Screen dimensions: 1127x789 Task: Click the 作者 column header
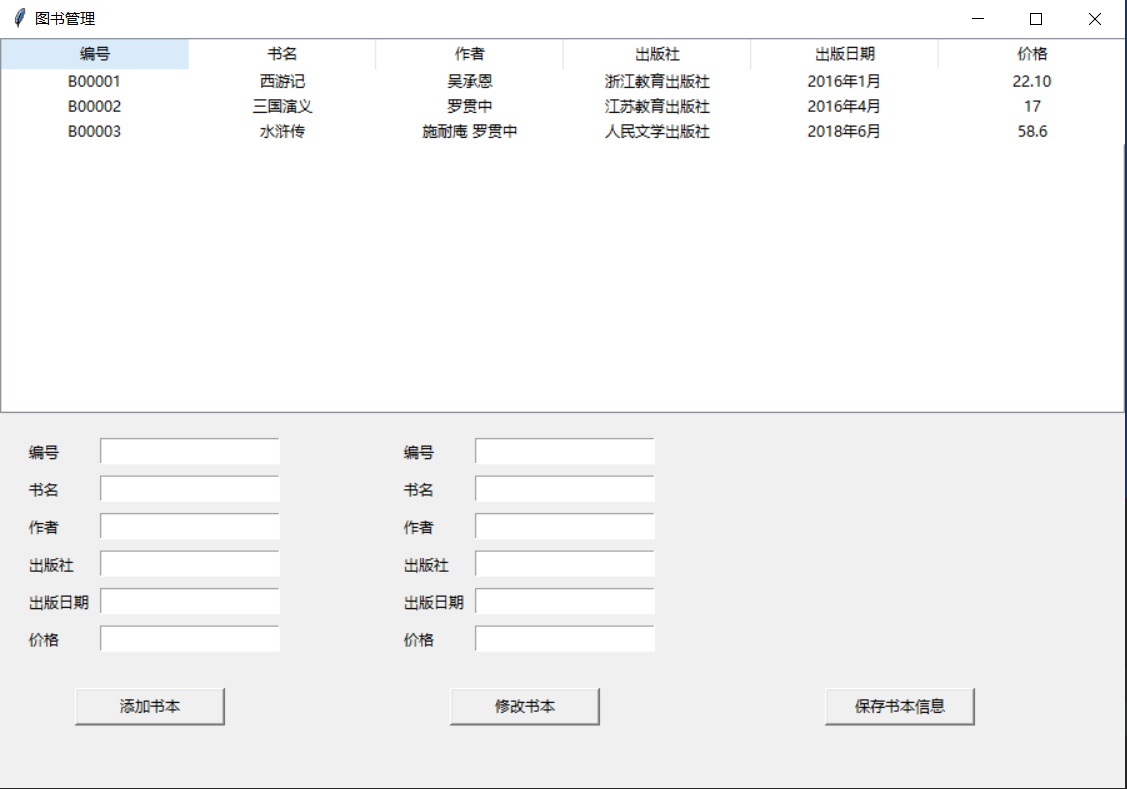(470, 53)
